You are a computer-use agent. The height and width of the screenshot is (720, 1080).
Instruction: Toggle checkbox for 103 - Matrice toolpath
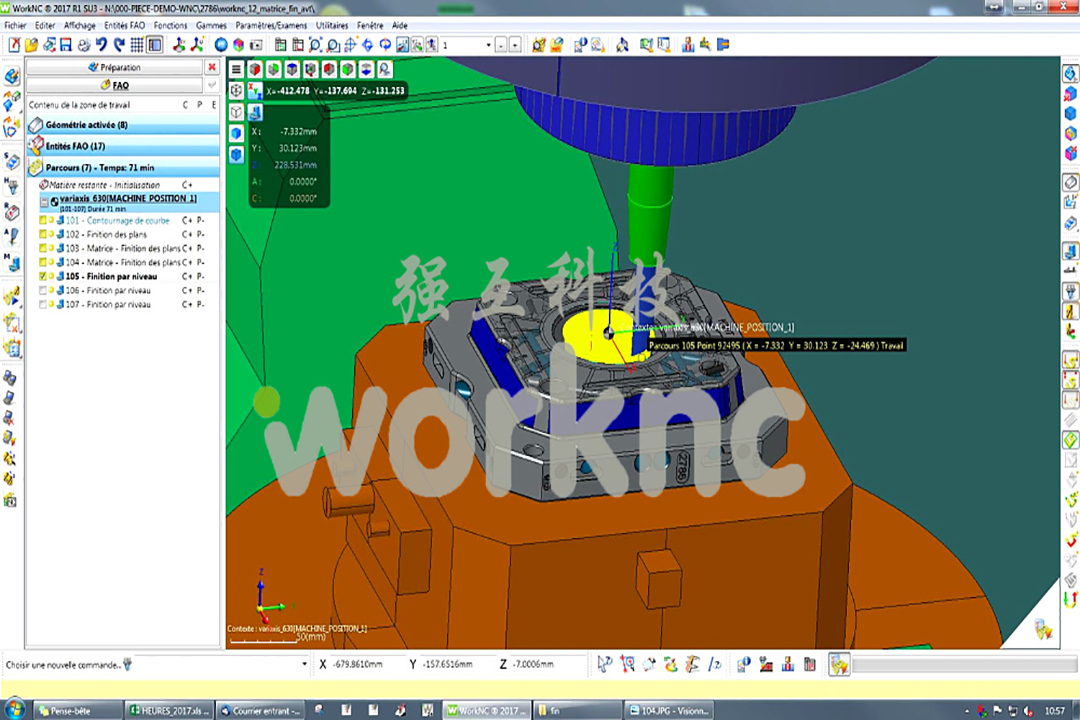(43, 248)
